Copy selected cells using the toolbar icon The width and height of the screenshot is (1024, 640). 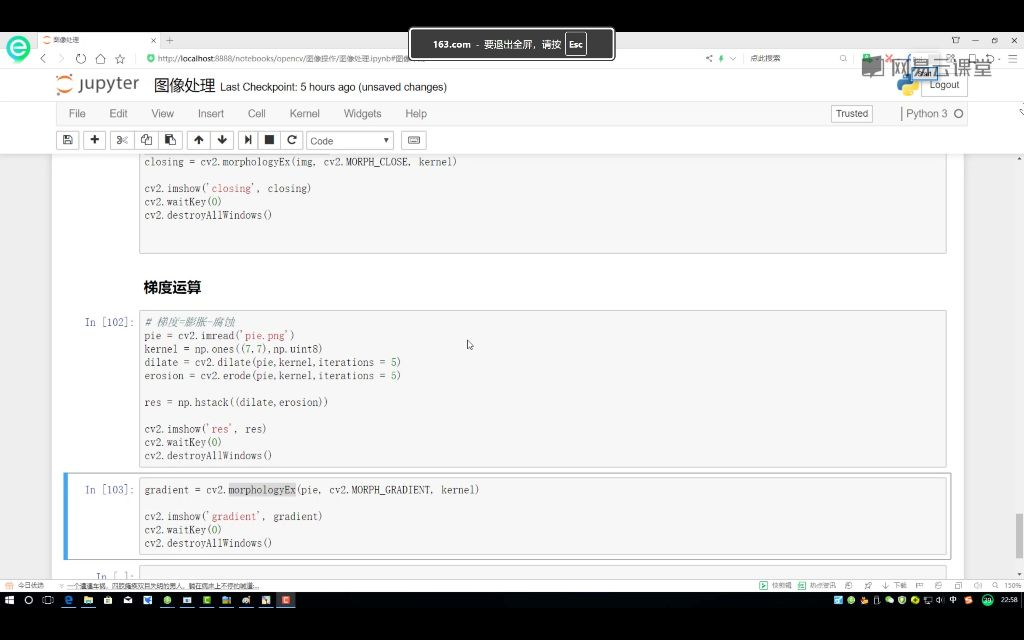click(x=146, y=140)
